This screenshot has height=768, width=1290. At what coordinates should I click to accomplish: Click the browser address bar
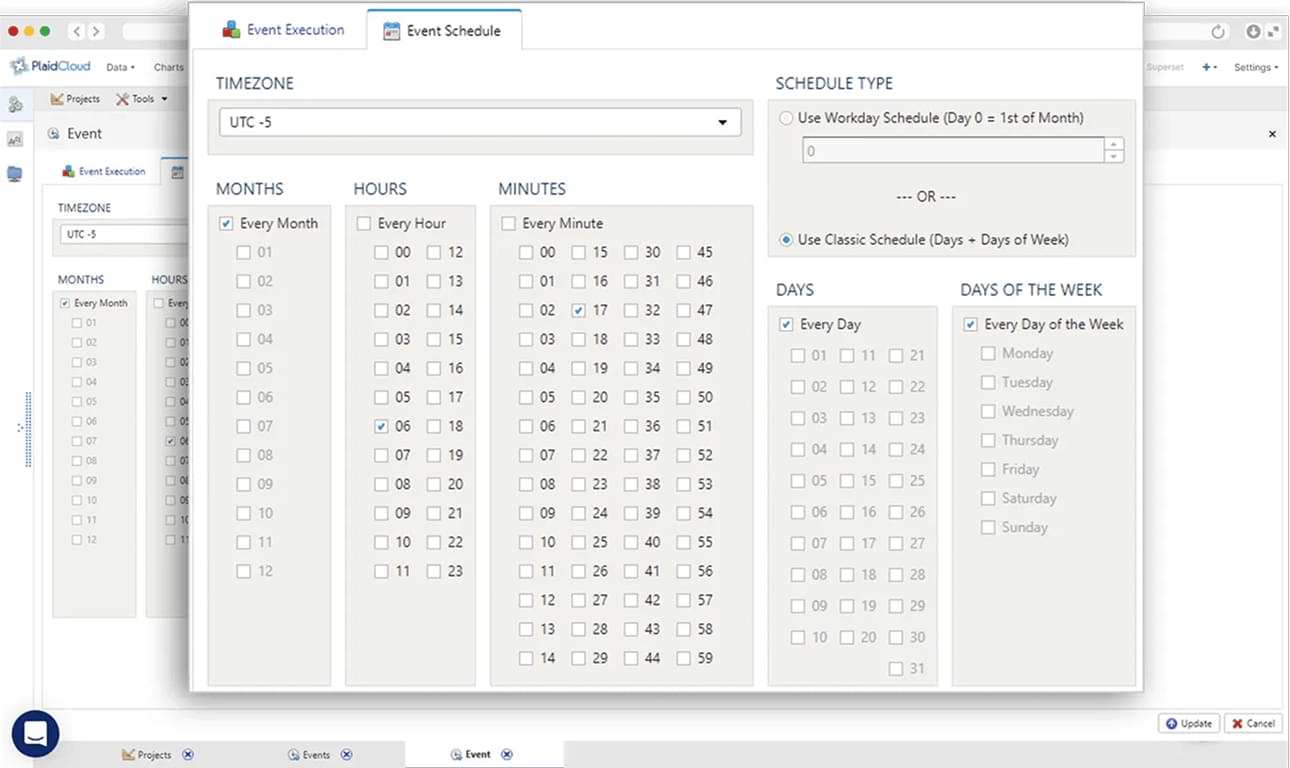click(155, 32)
